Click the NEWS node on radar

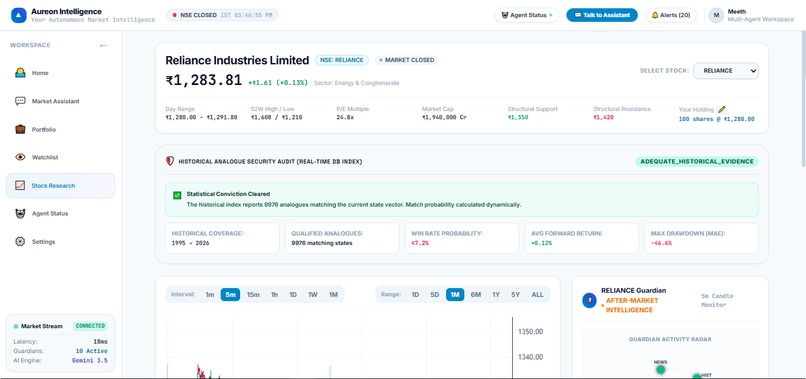661,369
